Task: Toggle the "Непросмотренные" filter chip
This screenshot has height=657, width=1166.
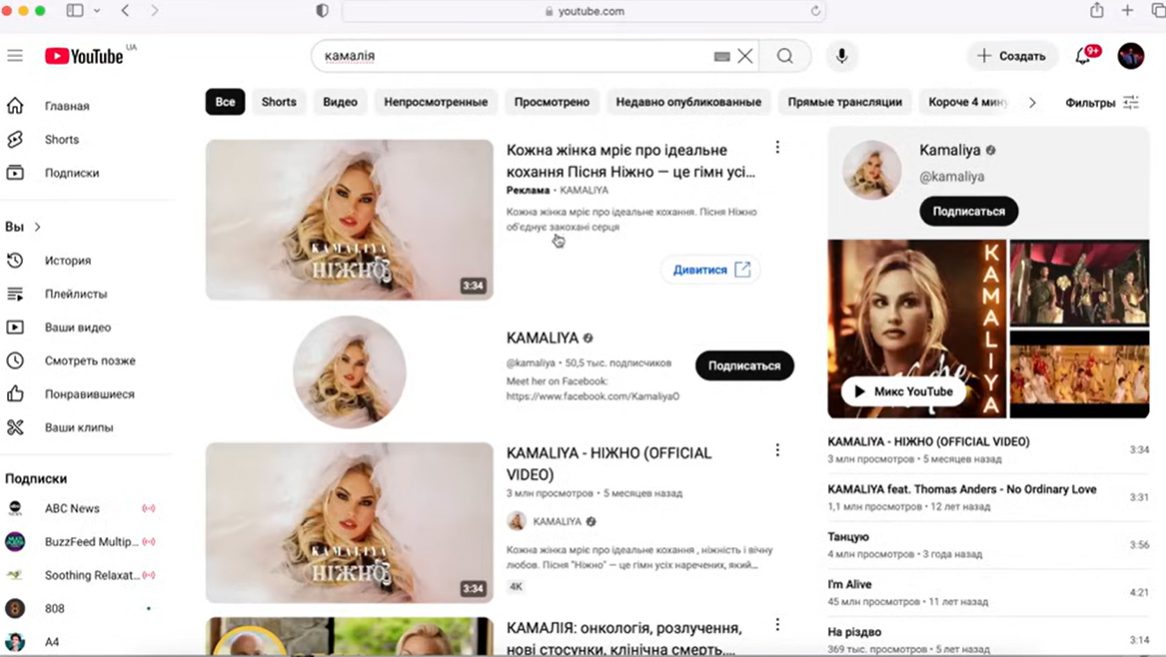Action: [436, 102]
